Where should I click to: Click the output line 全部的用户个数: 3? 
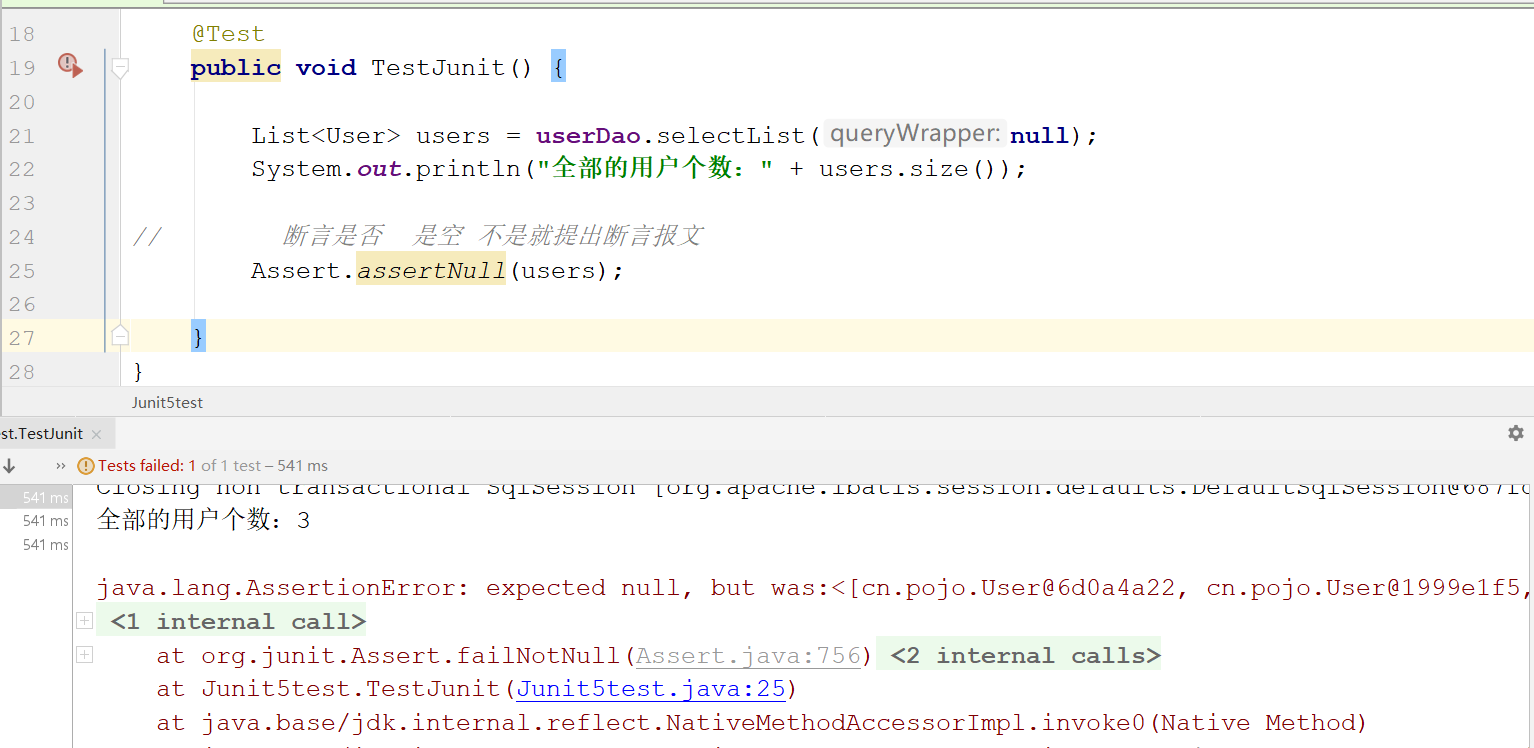pos(204,520)
